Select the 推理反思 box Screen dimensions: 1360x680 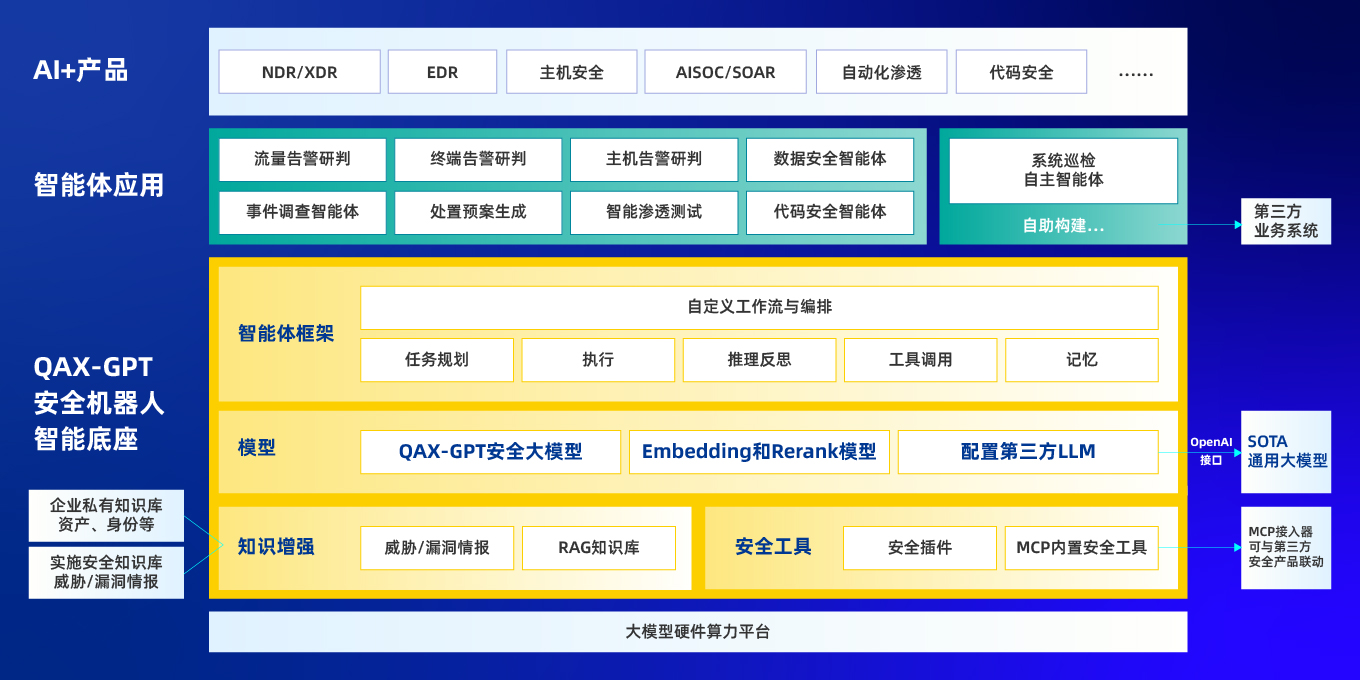759,360
